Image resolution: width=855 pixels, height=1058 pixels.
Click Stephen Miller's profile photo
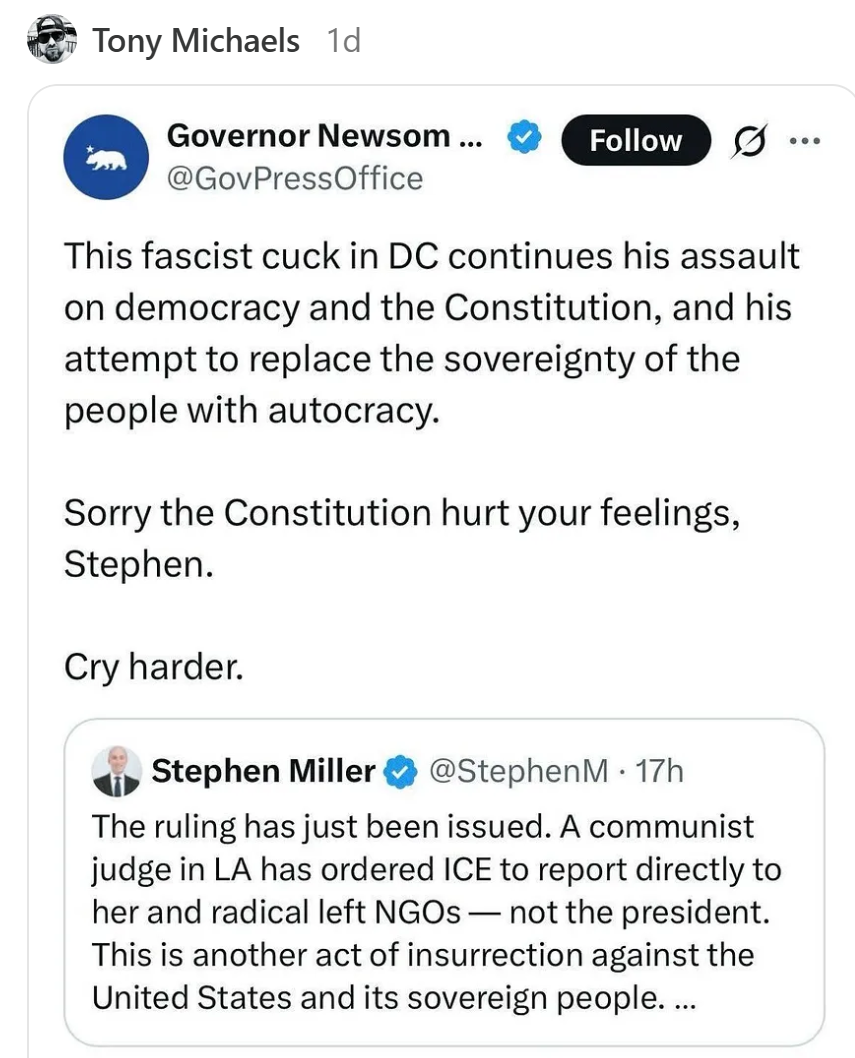(116, 771)
